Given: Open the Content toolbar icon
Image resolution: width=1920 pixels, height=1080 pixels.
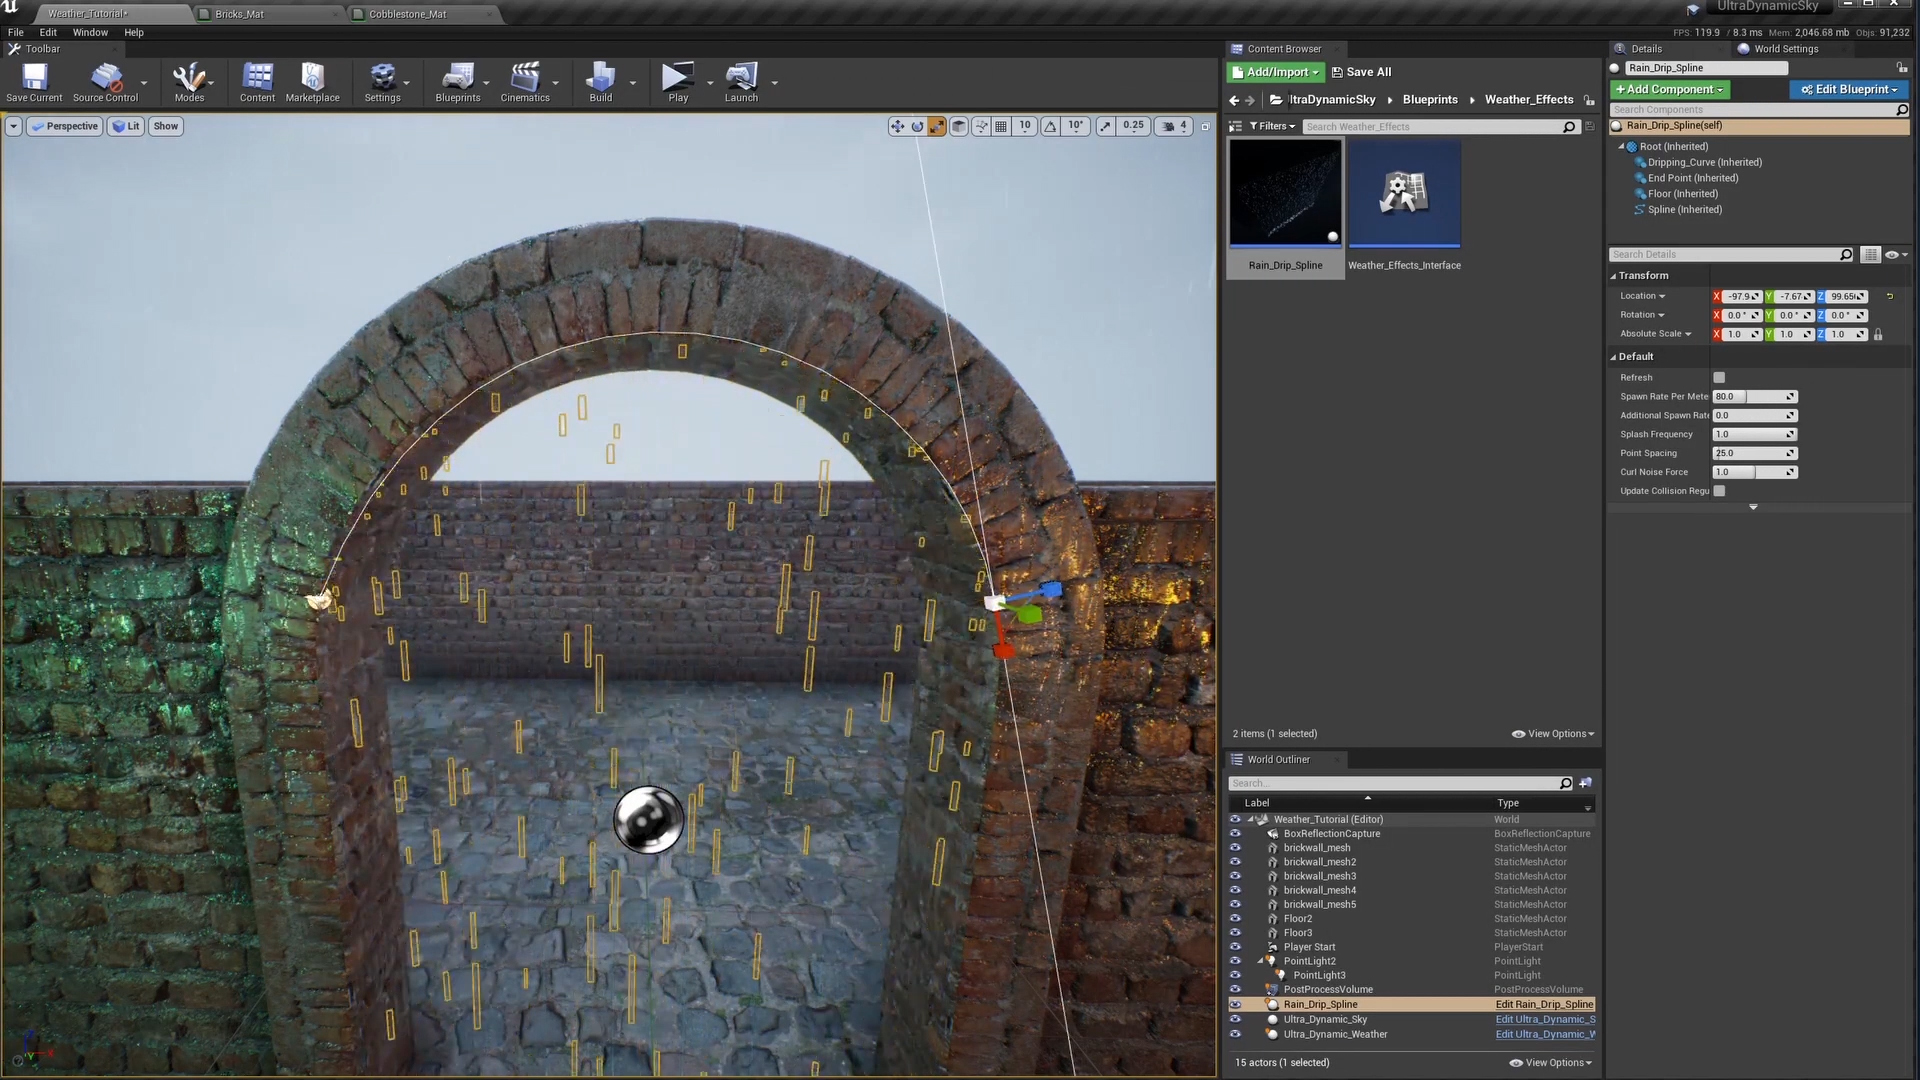Looking at the screenshot, I should 257,82.
